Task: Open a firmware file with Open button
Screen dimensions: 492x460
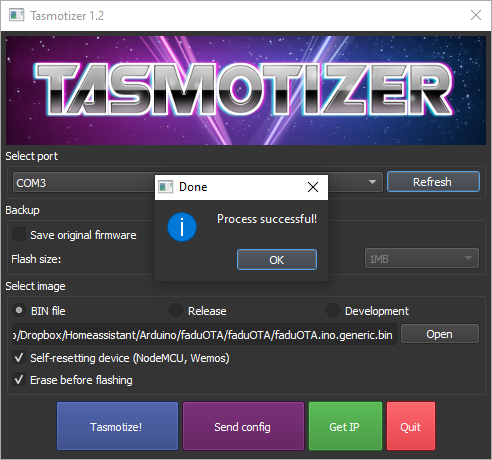Action: (440, 334)
